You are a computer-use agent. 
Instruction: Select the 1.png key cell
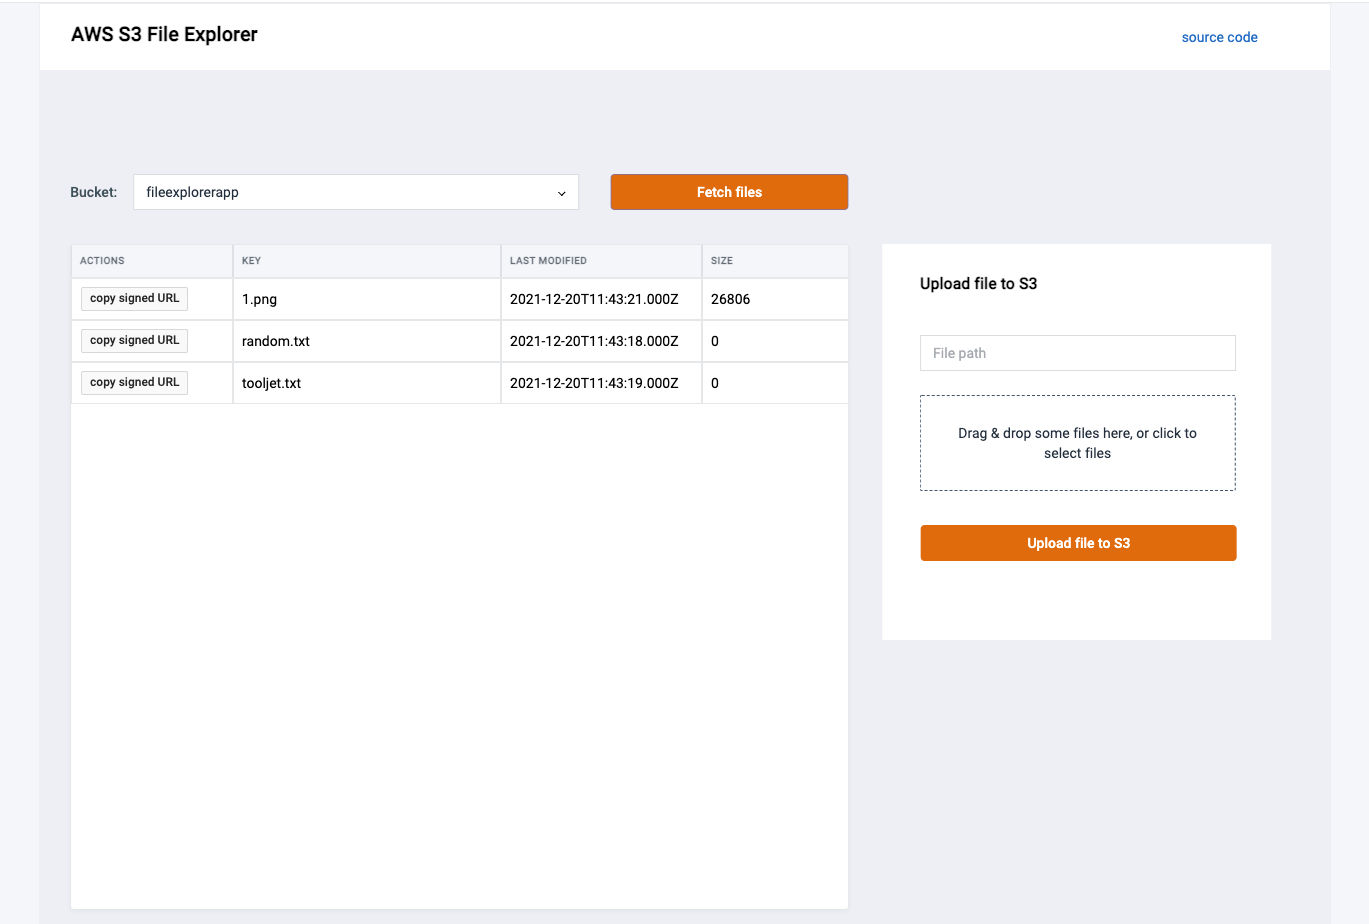pyautogui.click(x=260, y=299)
